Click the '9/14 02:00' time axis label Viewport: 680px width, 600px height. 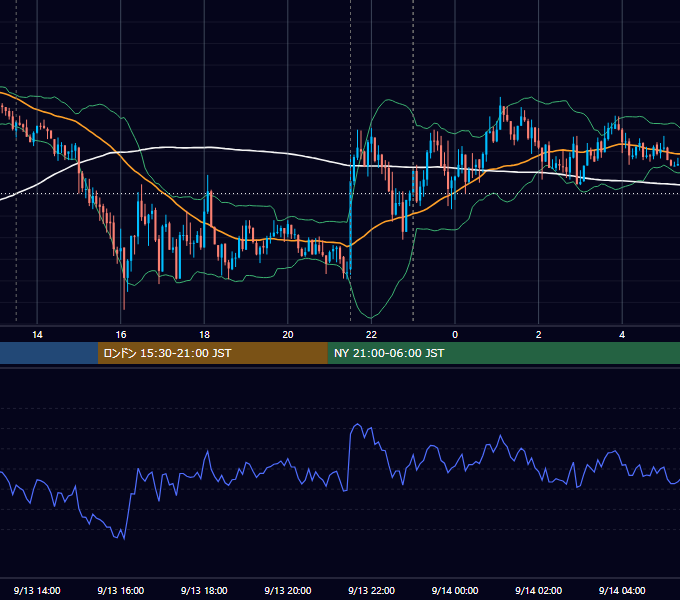pos(539,590)
